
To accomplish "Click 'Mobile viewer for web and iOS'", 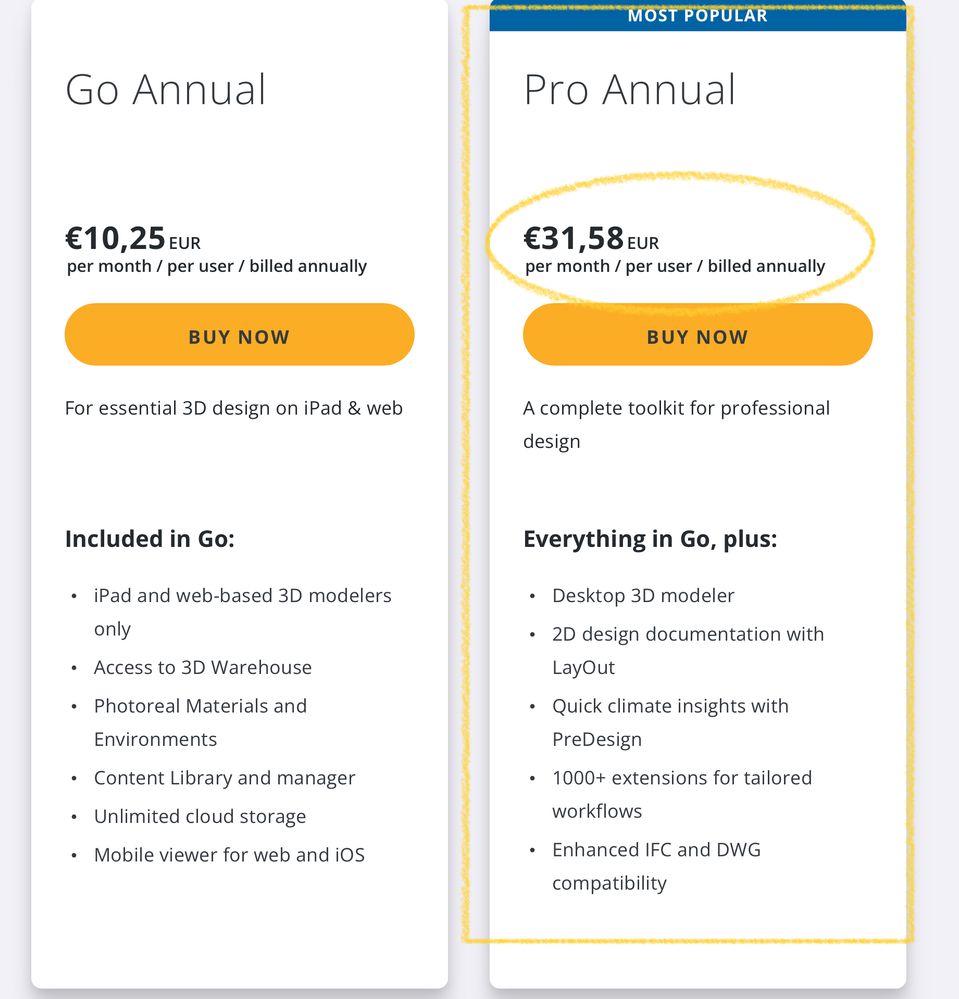I will 229,855.
